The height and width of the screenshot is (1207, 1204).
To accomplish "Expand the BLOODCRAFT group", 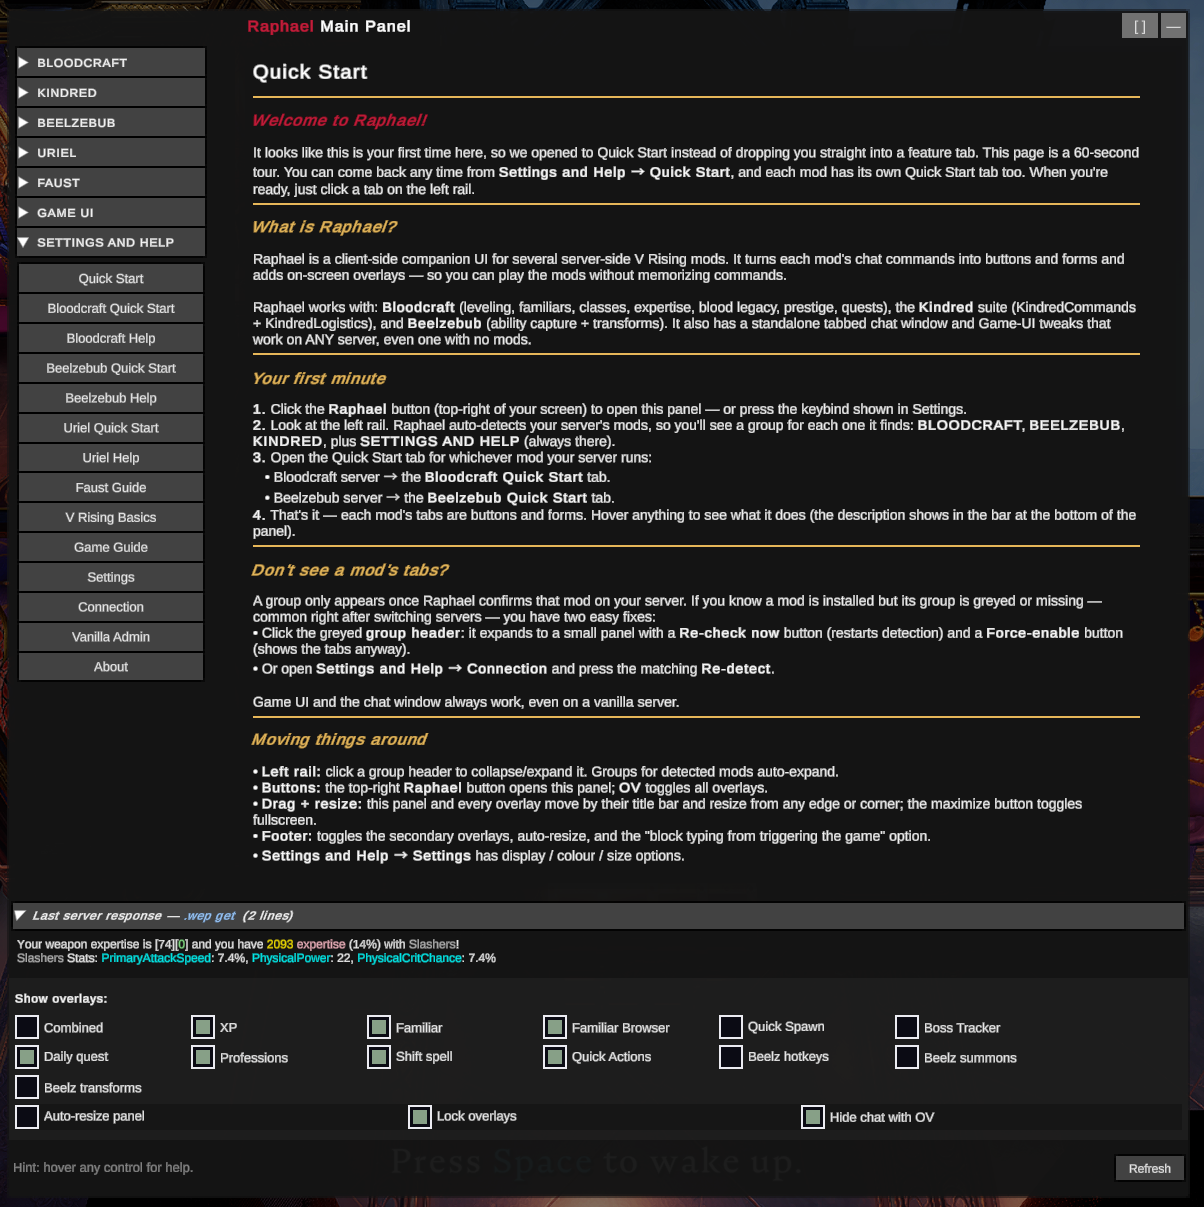I will tap(111, 62).
